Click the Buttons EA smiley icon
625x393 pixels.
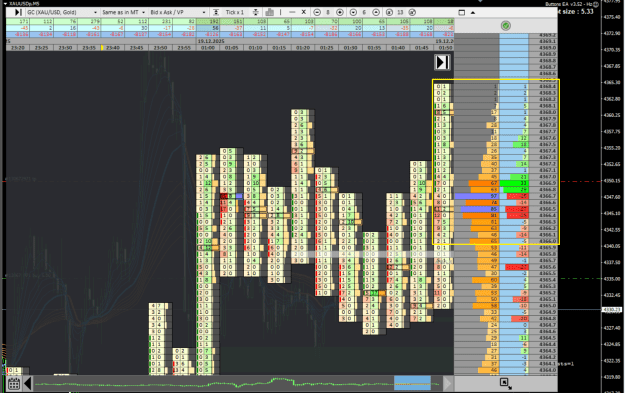tap(596, 4)
